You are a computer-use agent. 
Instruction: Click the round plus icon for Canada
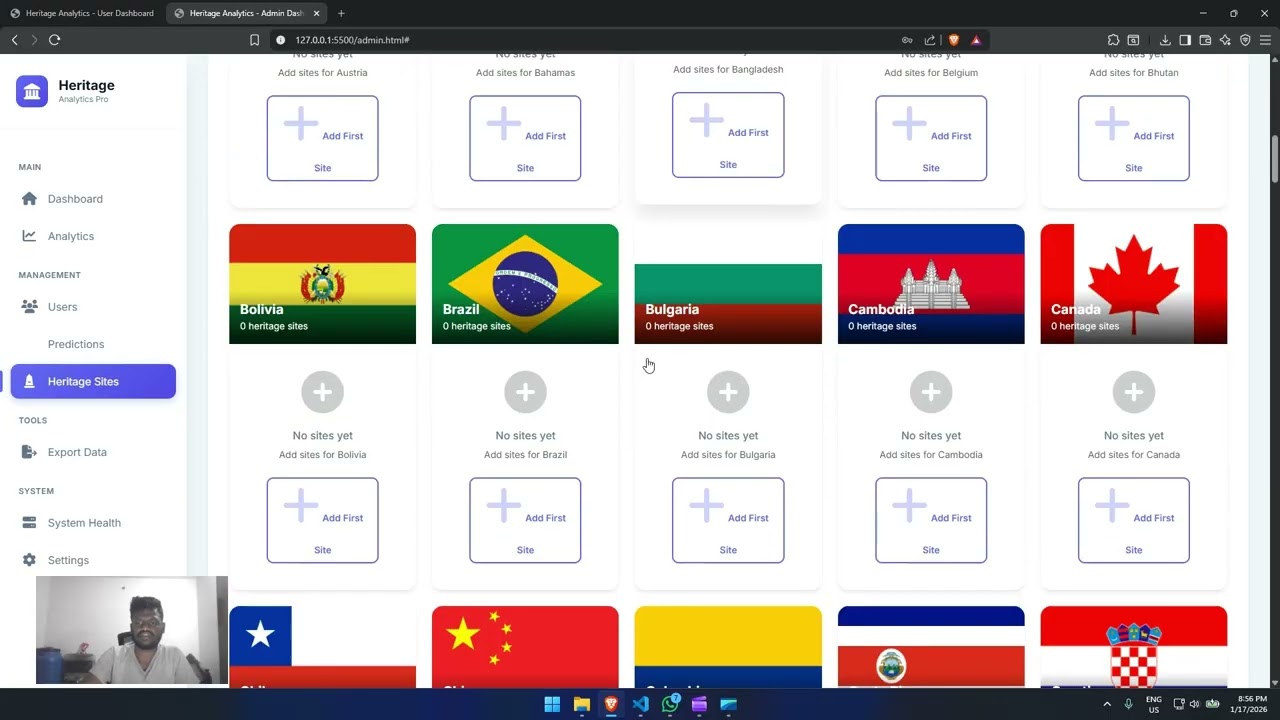click(x=1134, y=393)
